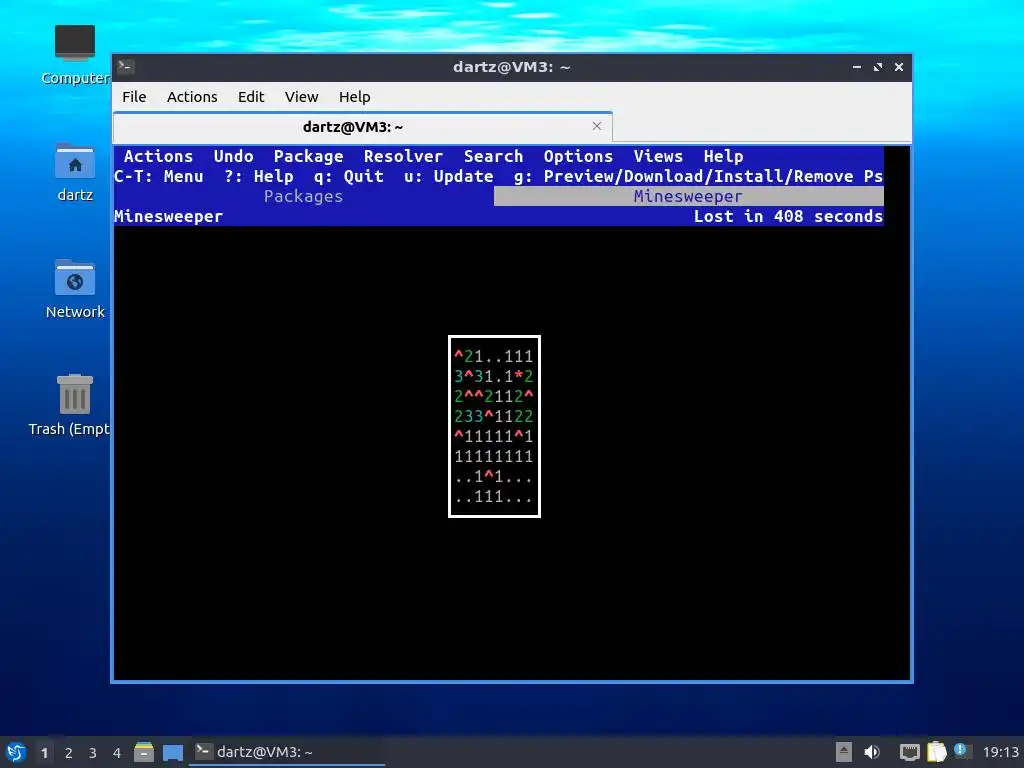Image resolution: width=1024 pixels, height=768 pixels.
Task: Click the dartz@VM3 taskbar window button
Action: tap(287, 752)
